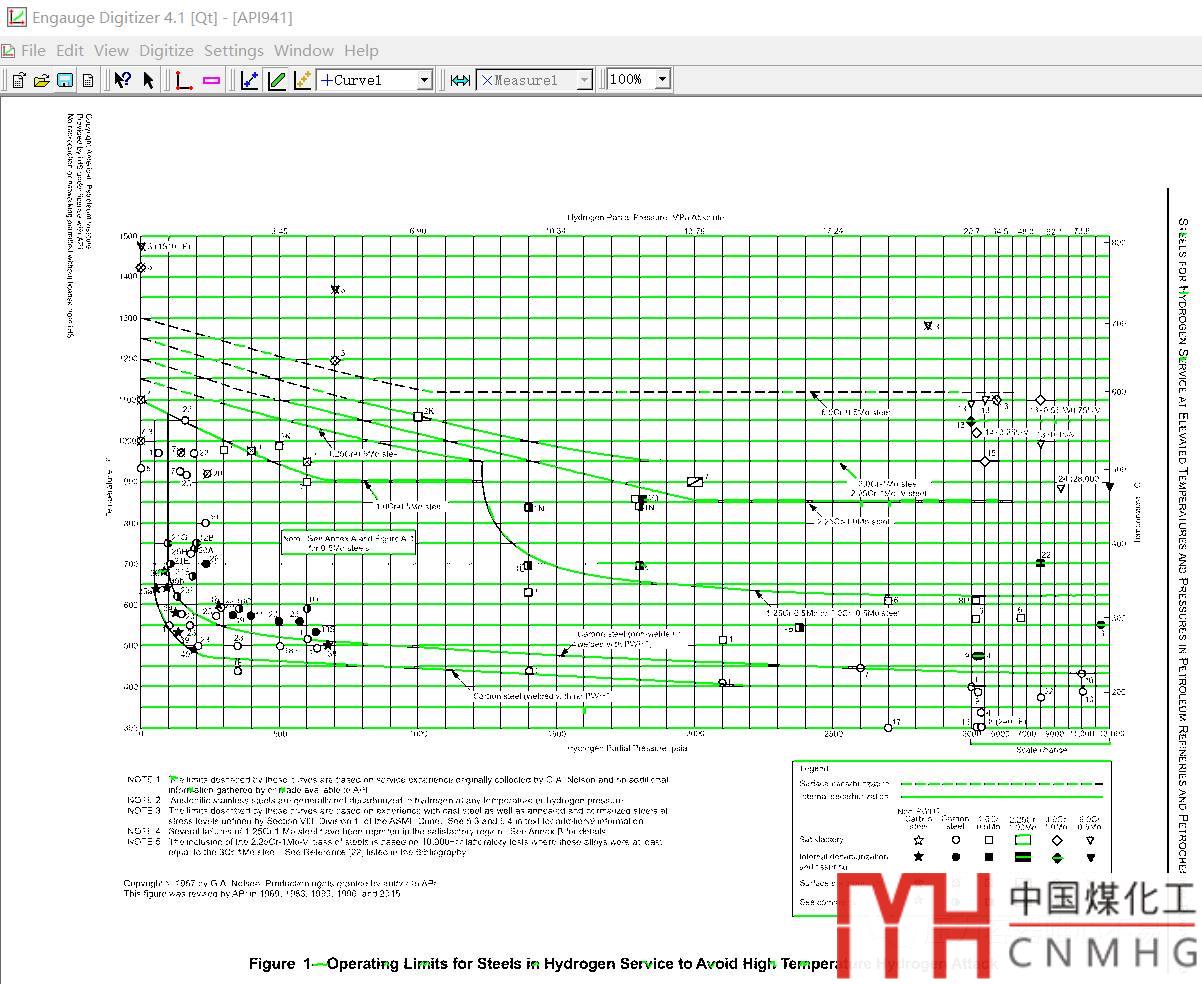Viewport: 1202px width, 984px height.
Task: Select the magenta Scale Bar tool
Action: coord(211,80)
